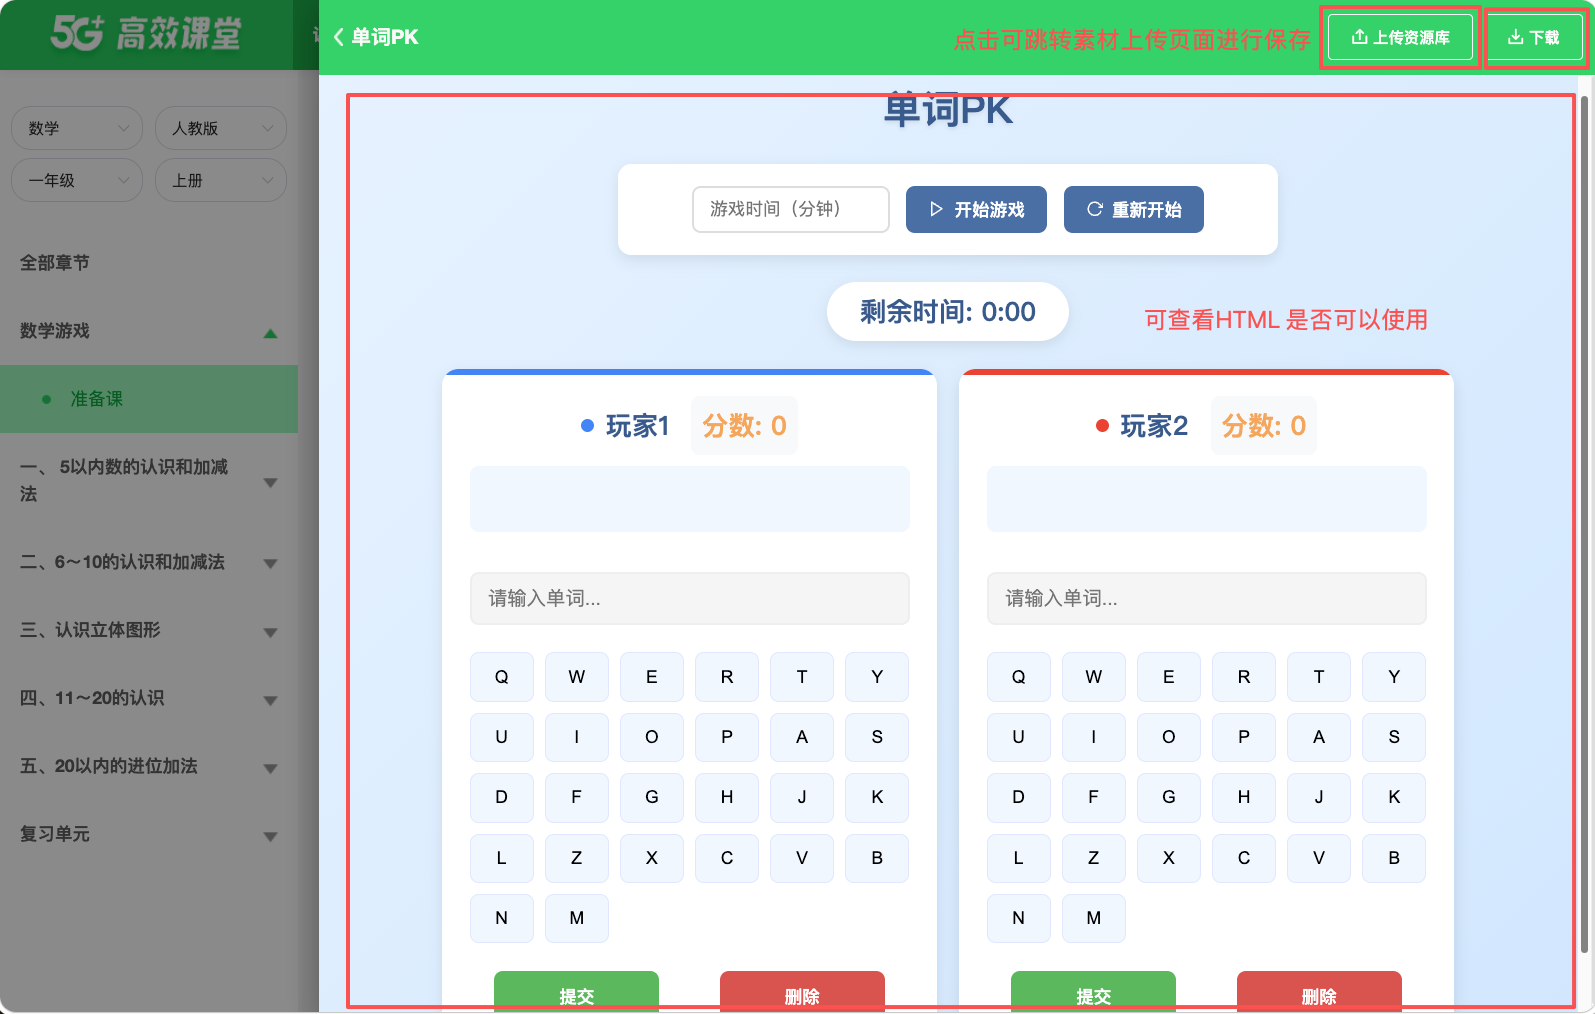The height and width of the screenshot is (1014, 1595).
Task: Expand chapter 五、20以内的进位加法
Action: [270, 768]
